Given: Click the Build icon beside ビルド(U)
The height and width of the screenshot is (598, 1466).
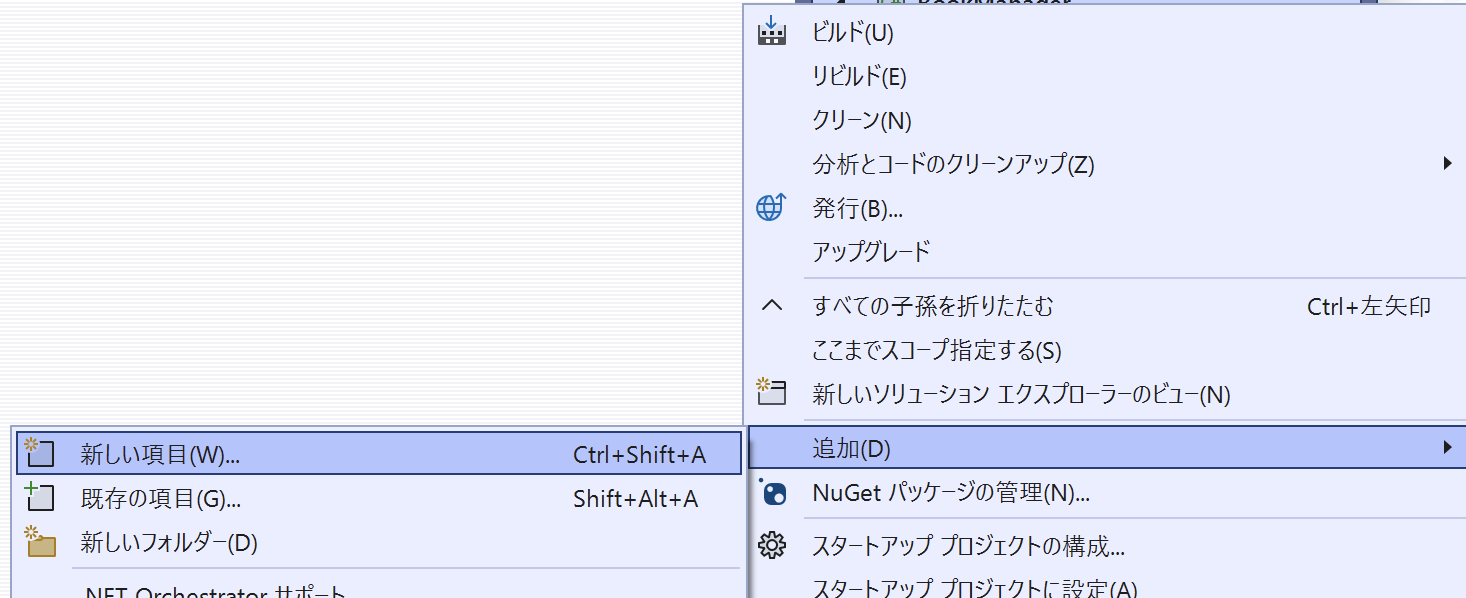Looking at the screenshot, I should [771, 32].
